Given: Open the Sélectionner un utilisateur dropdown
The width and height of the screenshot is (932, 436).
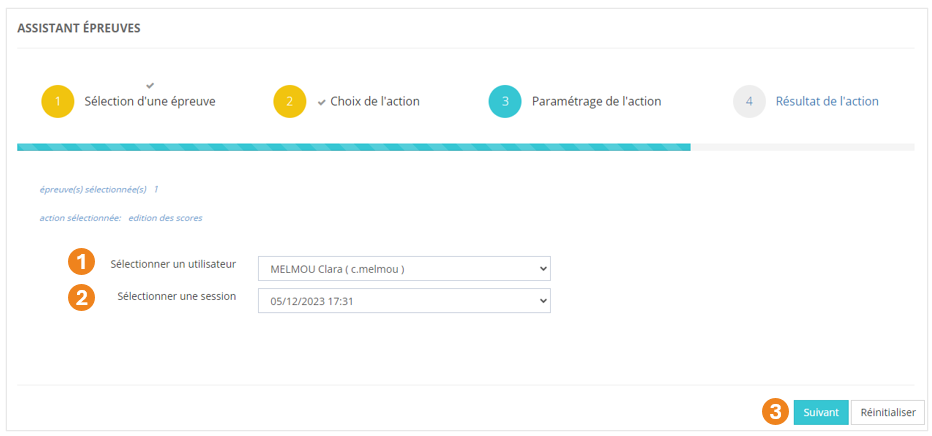Looking at the screenshot, I should (404, 269).
